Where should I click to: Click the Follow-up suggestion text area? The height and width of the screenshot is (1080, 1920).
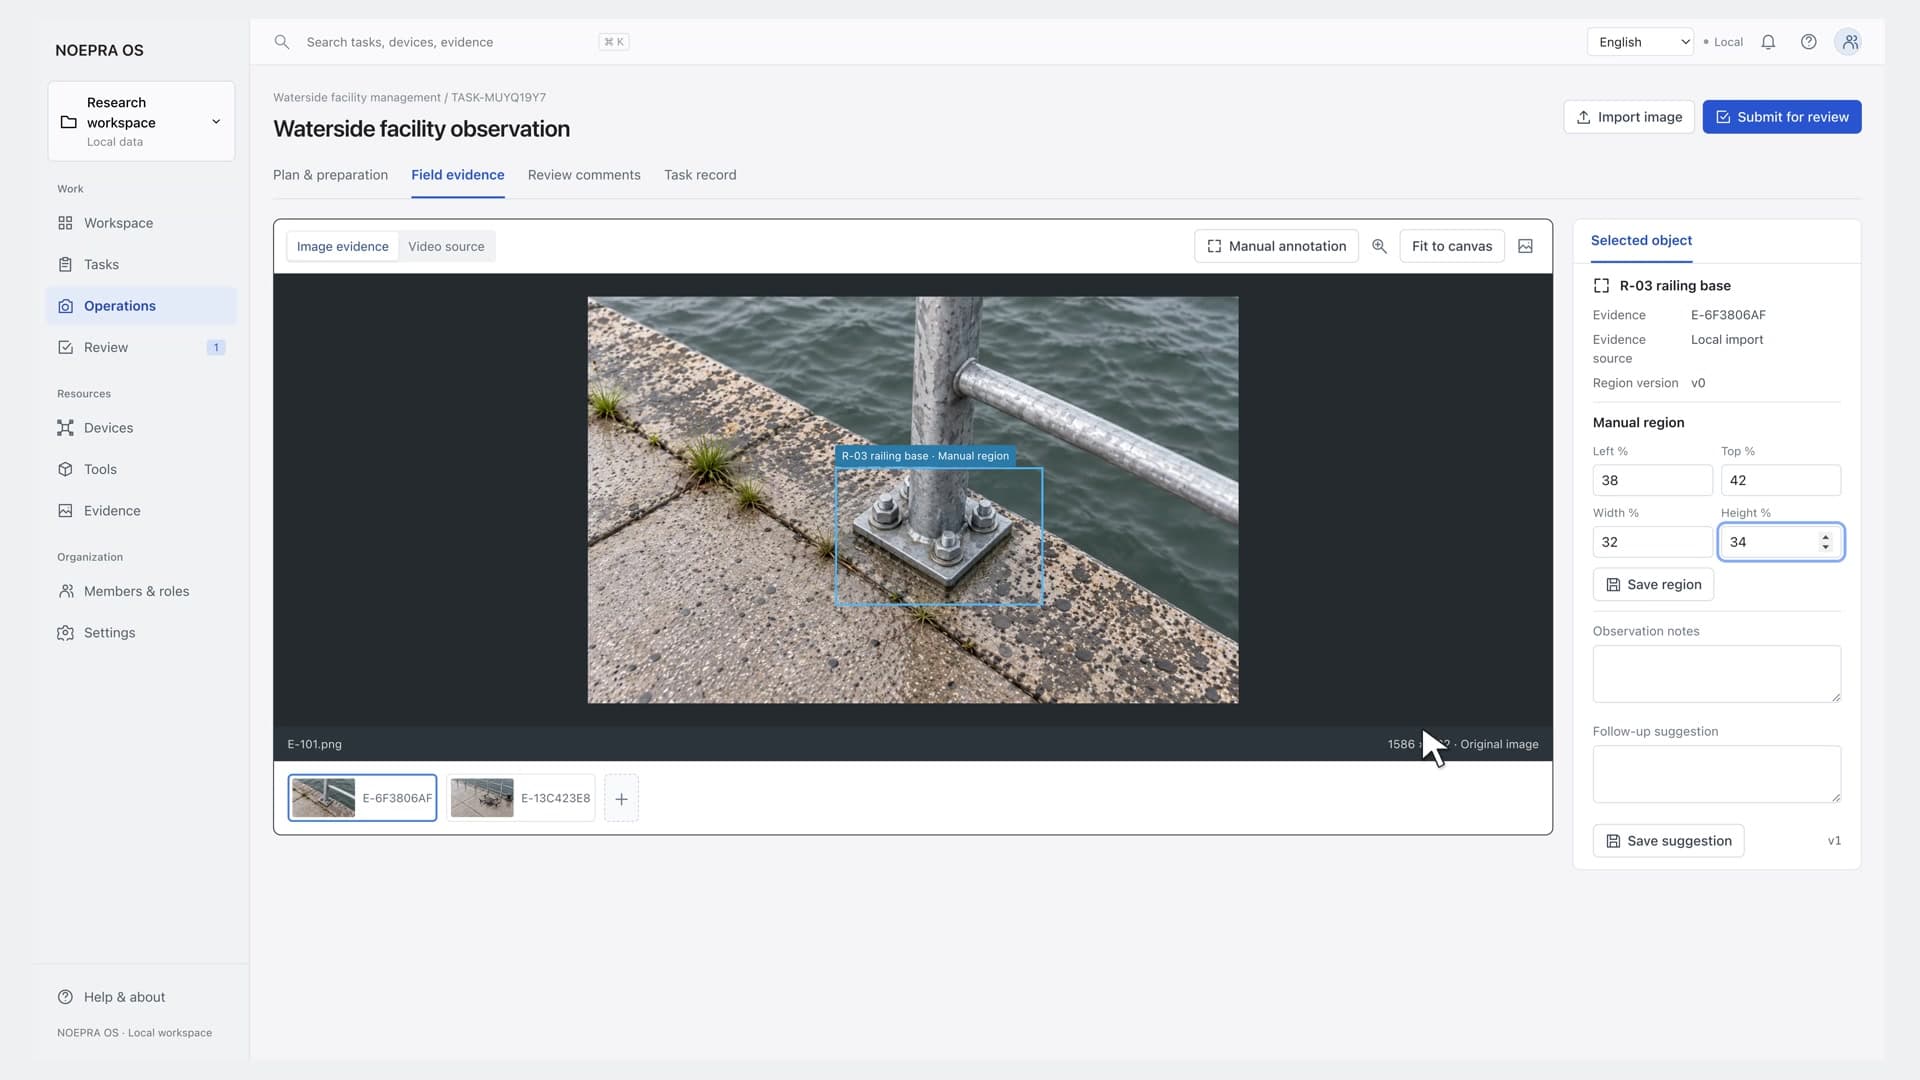[1716, 774]
